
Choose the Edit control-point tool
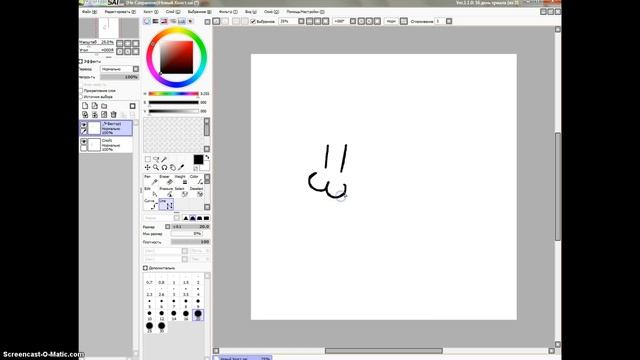pyautogui.click(x=151, y=192)
